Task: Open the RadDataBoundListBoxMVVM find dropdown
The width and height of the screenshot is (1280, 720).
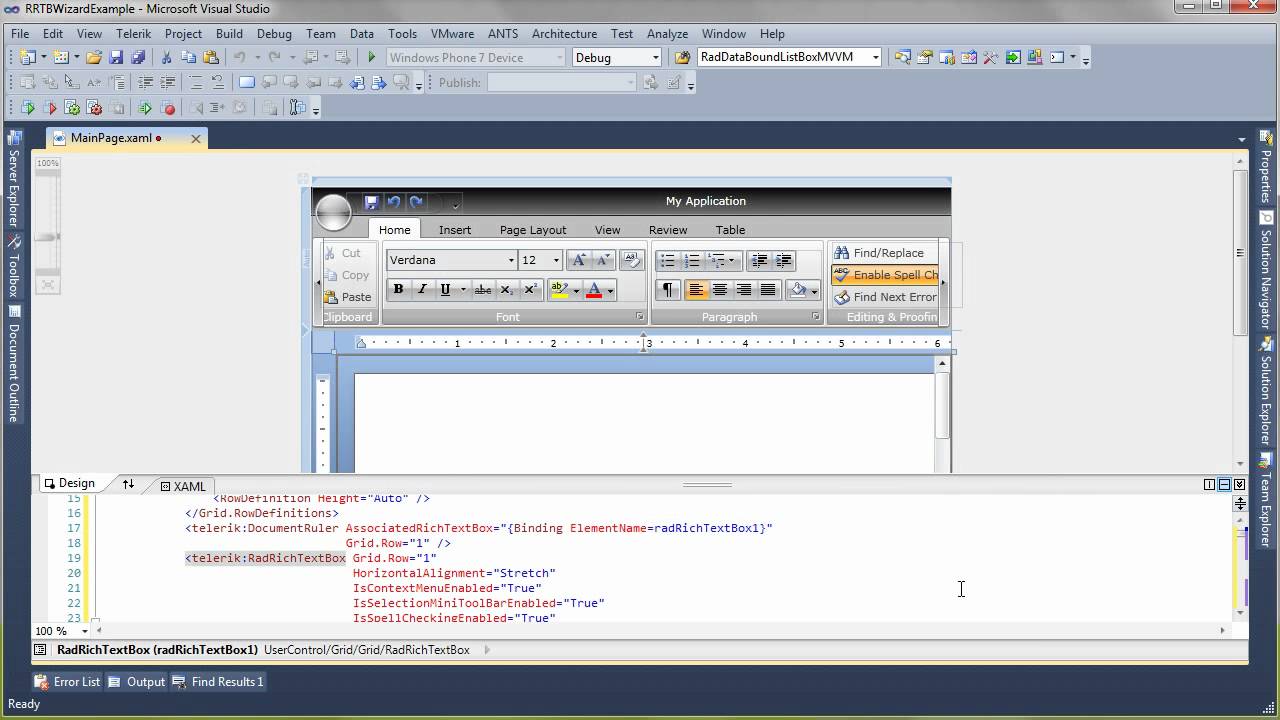Action: [x=875, y=57]
